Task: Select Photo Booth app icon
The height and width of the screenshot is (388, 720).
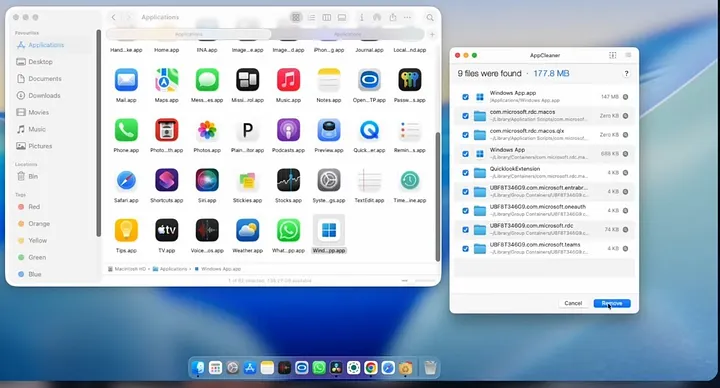Action: click(167, 130)
